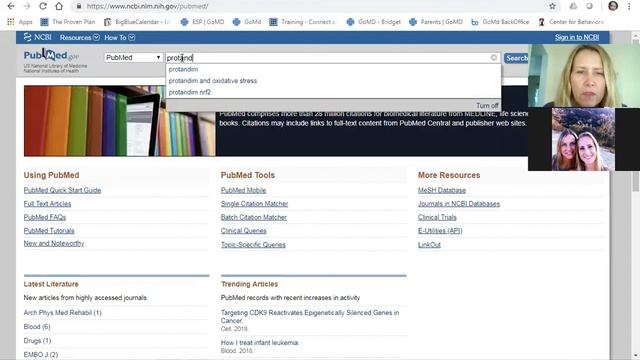Viewport: 640px width, 360px height.
Task: Open Arch Phys Med Rehabil (1)
Action: pos(62,313)
